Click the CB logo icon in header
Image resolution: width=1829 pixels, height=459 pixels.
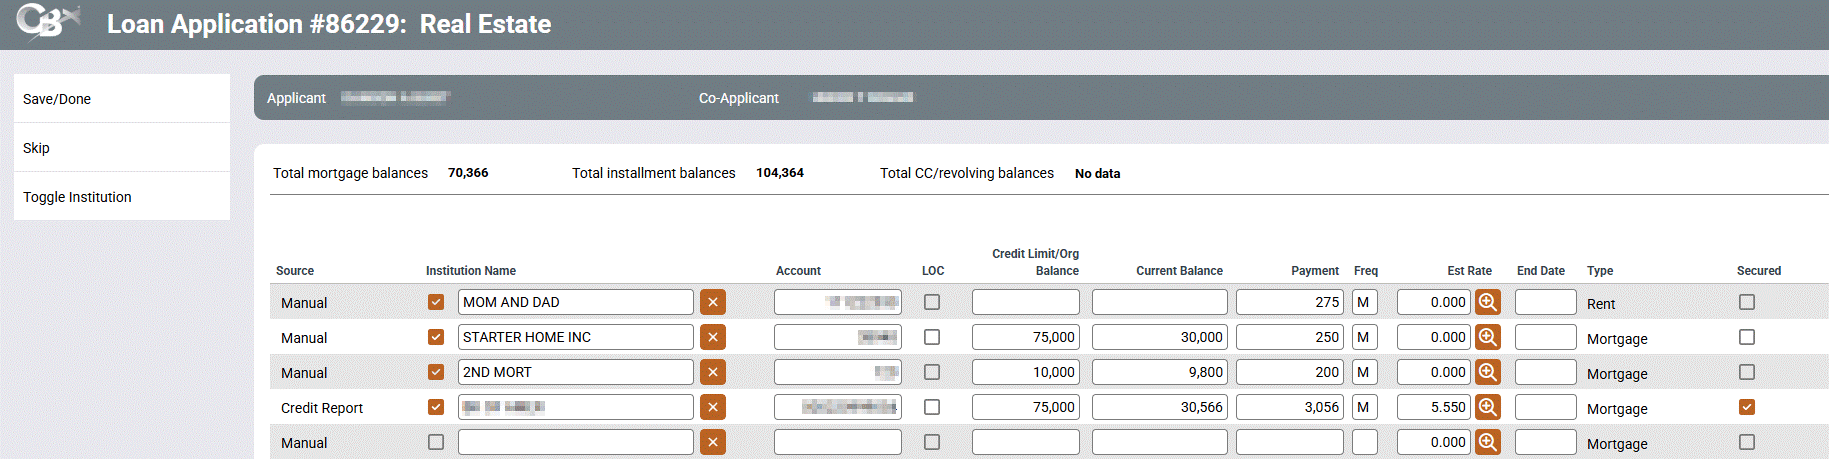point(46,22)
